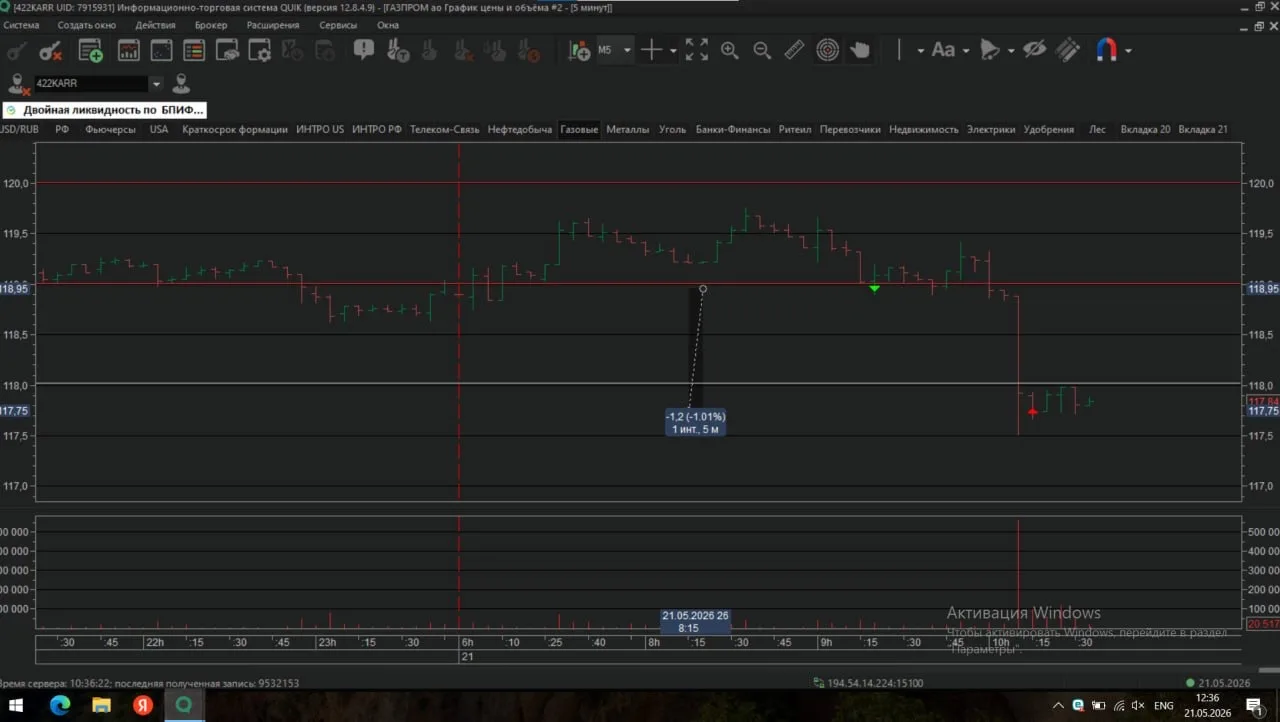Image resolution: width=1280 pixels, height=722 pixels.
Task: Select the ruler measurement tool
Action: [794, 50]
